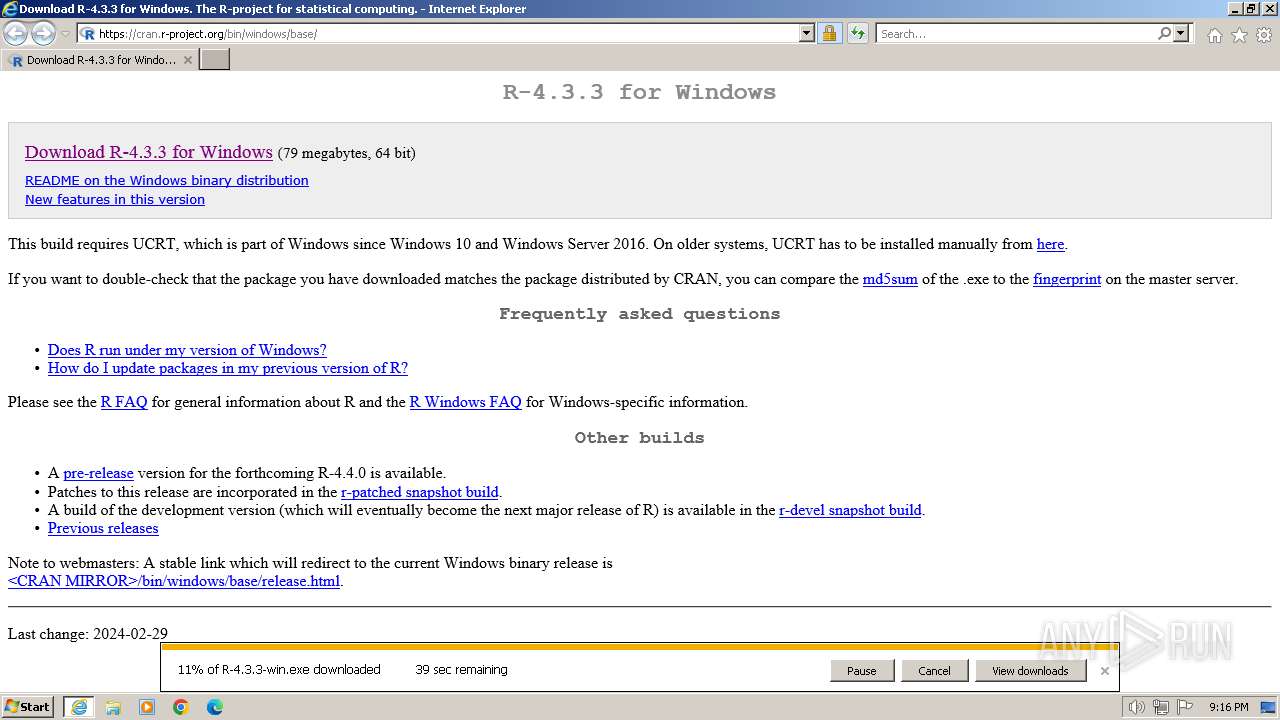Launch Microsoft Edge from the taskbar
1280x720 pixels.
click(x=215, y=707)
